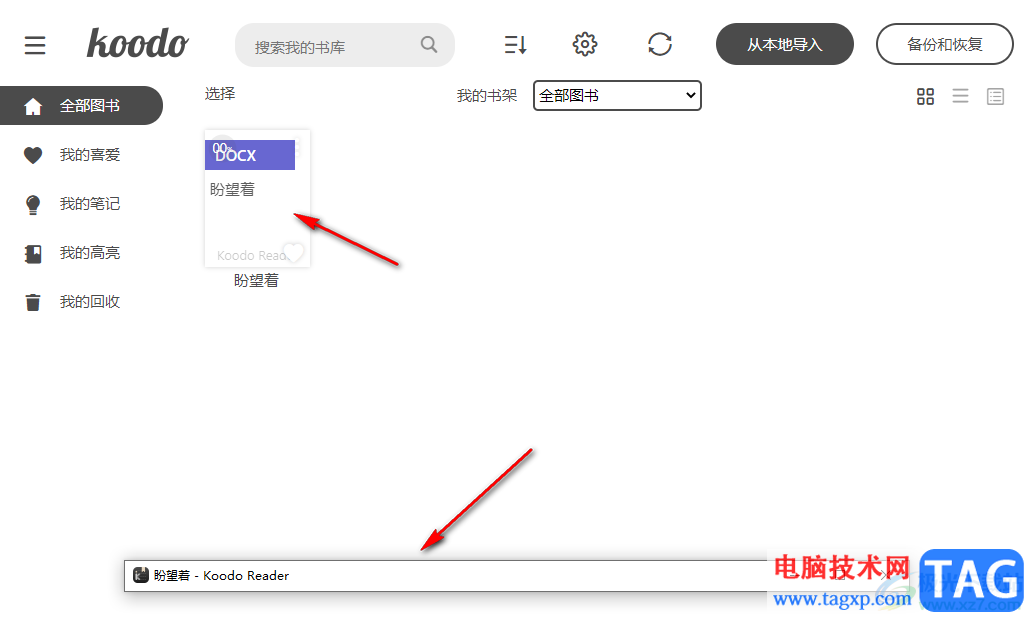
Task: Open the 盼望着 DOCX book cover
Action: click(x=257, y=198)
